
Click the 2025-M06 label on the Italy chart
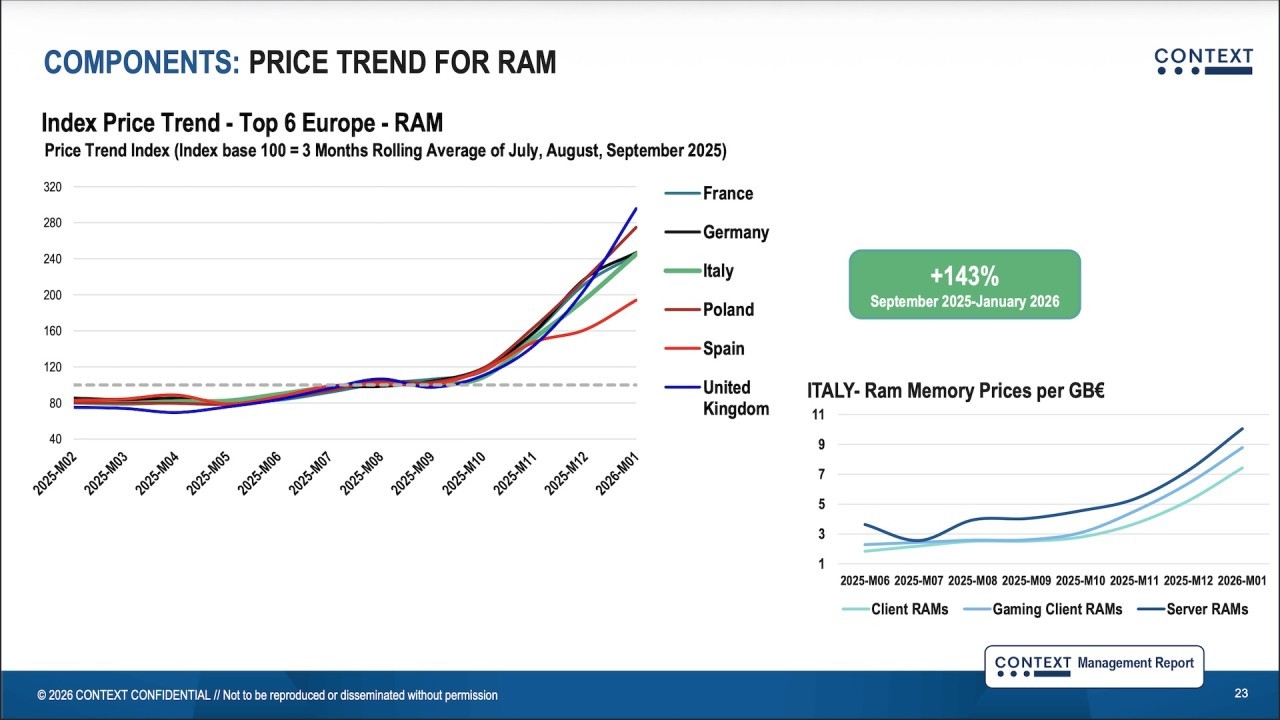pos(865,581)
